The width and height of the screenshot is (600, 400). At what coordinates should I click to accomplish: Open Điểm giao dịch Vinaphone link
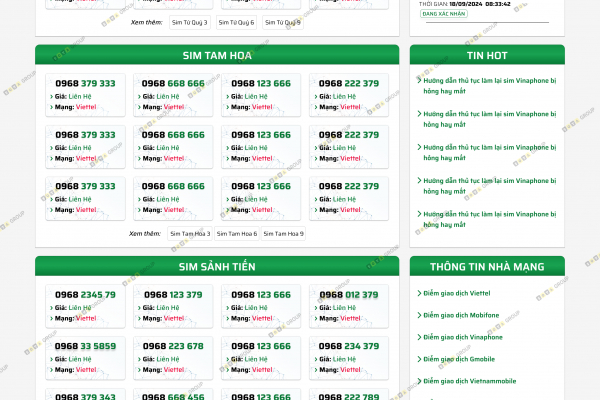click(463, 337)
